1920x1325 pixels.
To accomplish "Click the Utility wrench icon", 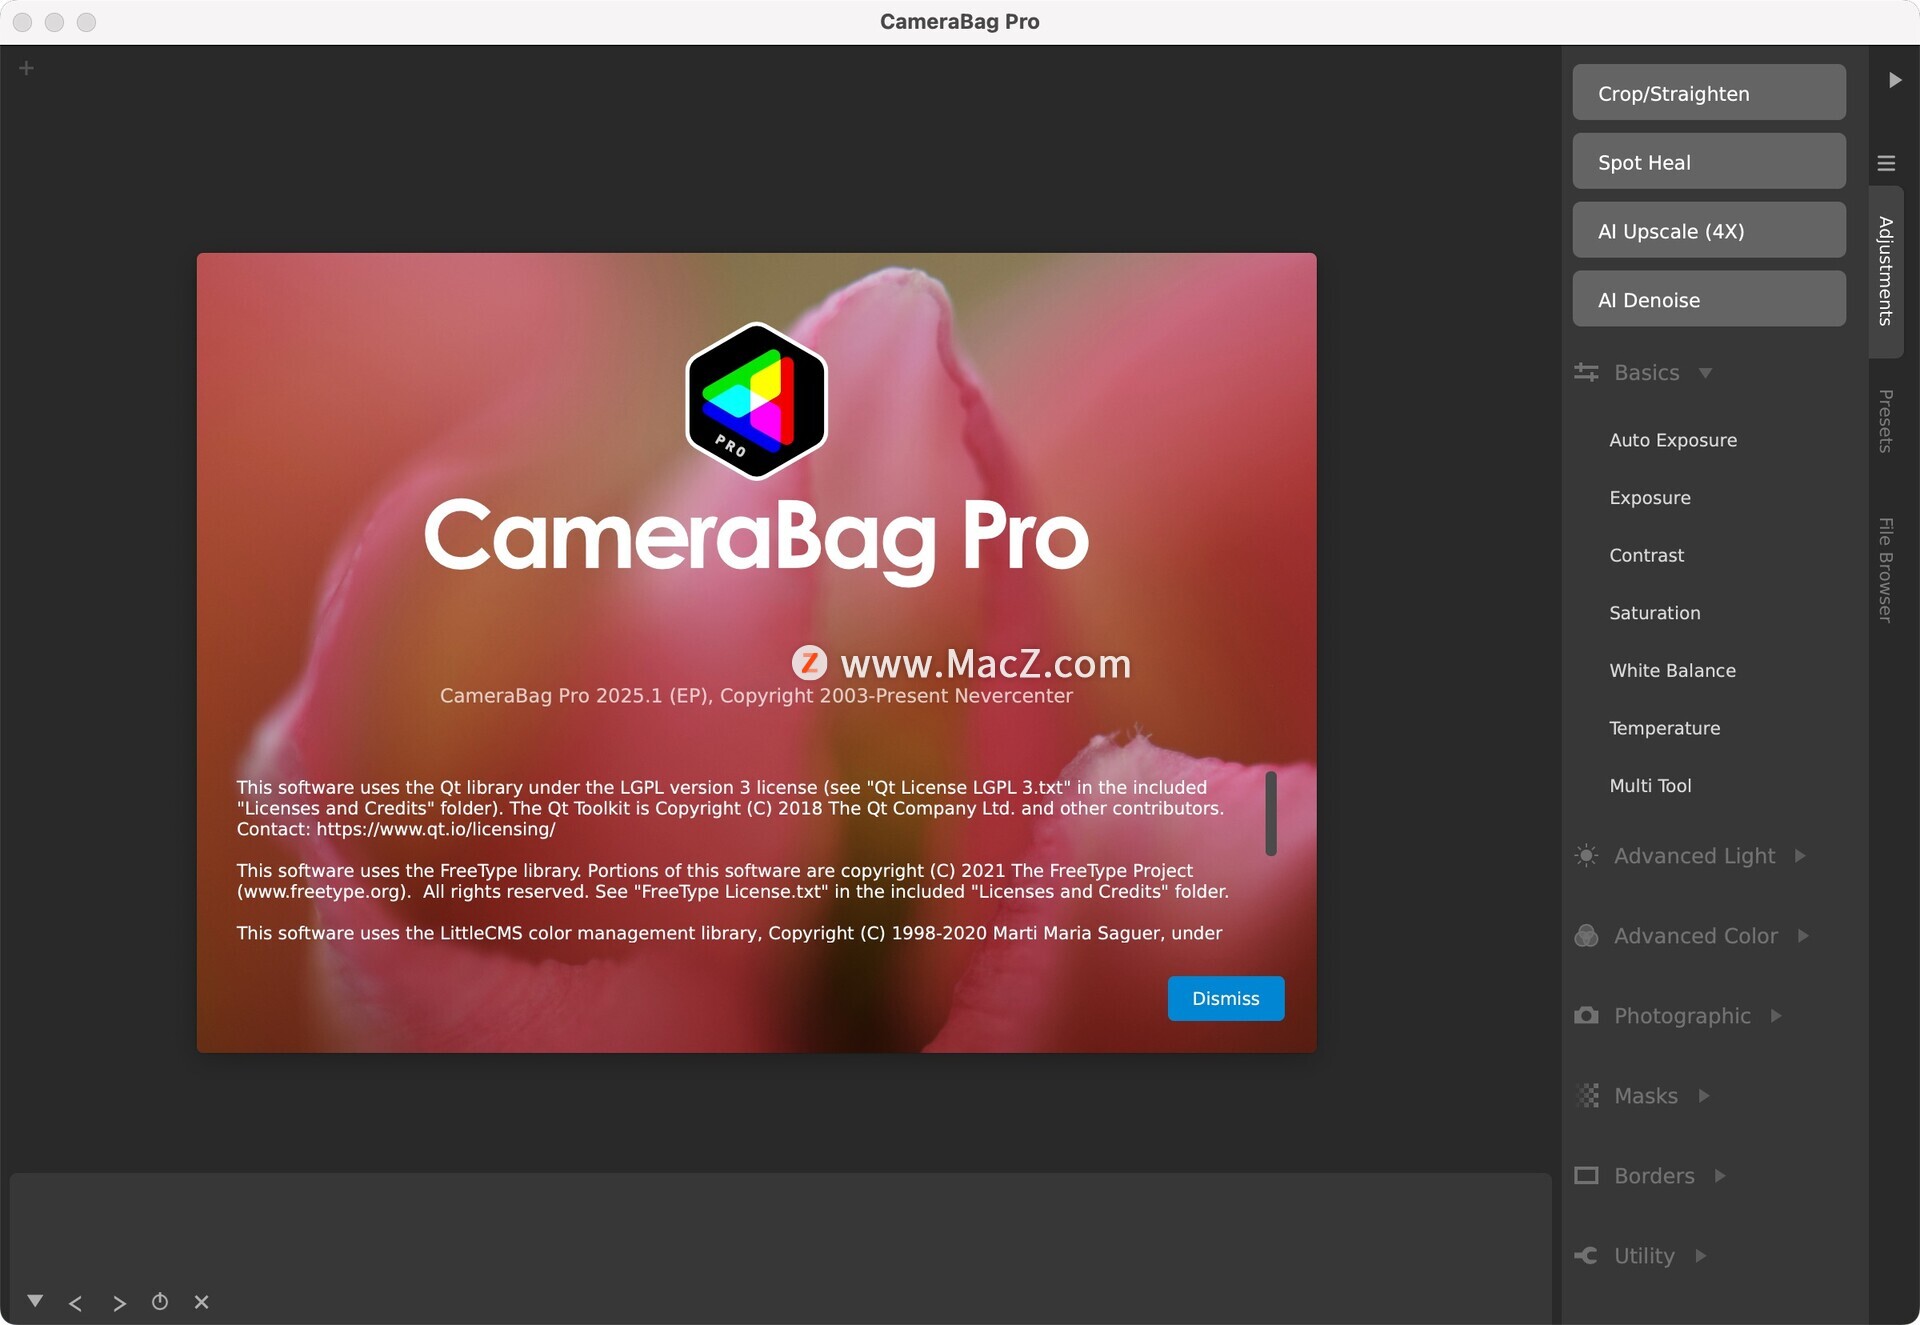I will [1586, 1255].
